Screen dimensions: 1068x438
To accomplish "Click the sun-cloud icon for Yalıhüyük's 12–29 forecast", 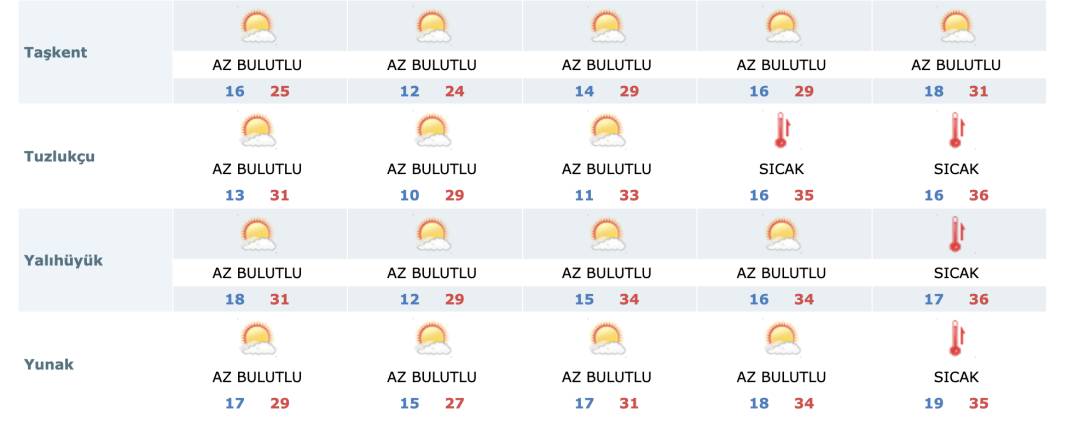I will pyautogui.click(x=432, y=234).
